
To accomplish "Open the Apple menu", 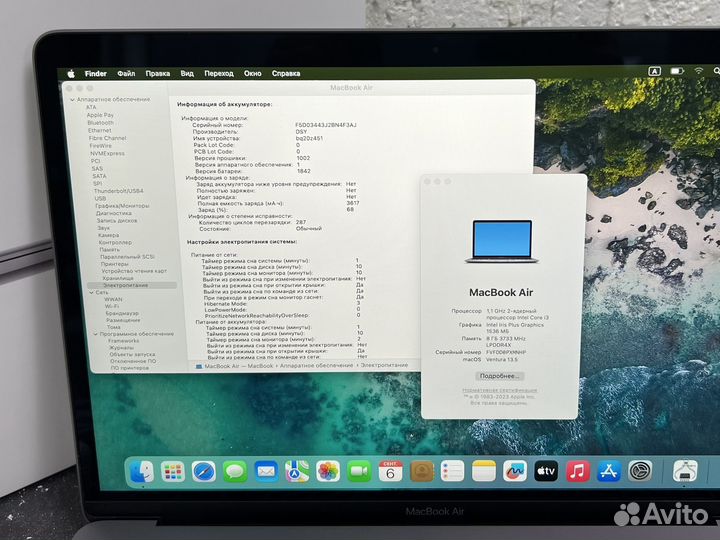I will (71, 73).
